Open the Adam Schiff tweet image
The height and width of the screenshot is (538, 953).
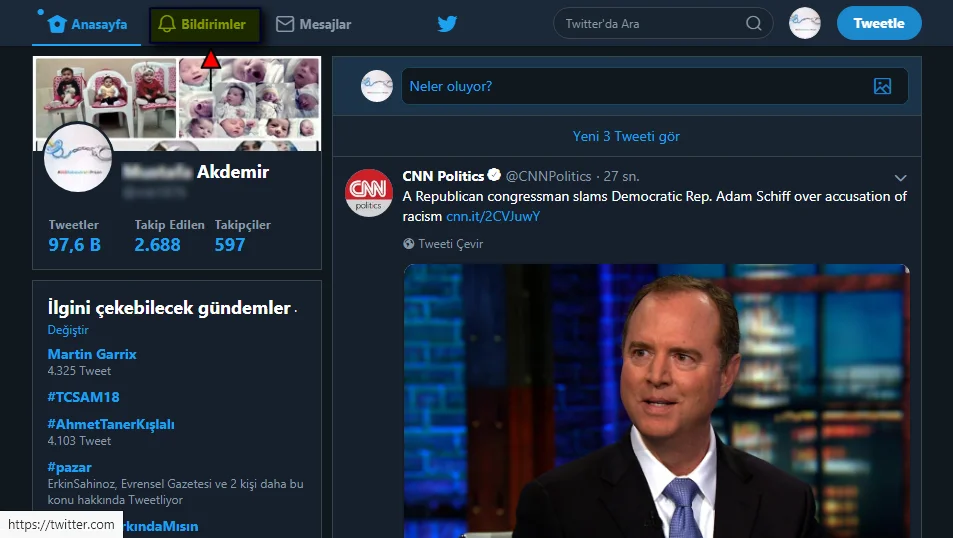(656, 400)
